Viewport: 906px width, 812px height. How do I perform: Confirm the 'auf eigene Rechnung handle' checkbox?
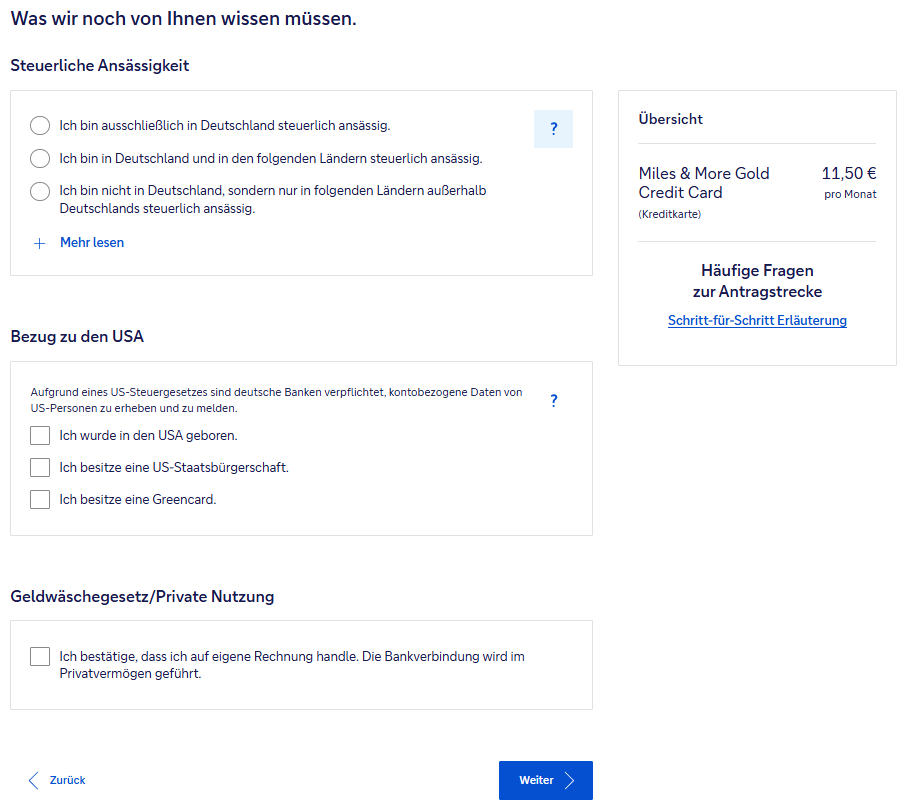point(40,656)
